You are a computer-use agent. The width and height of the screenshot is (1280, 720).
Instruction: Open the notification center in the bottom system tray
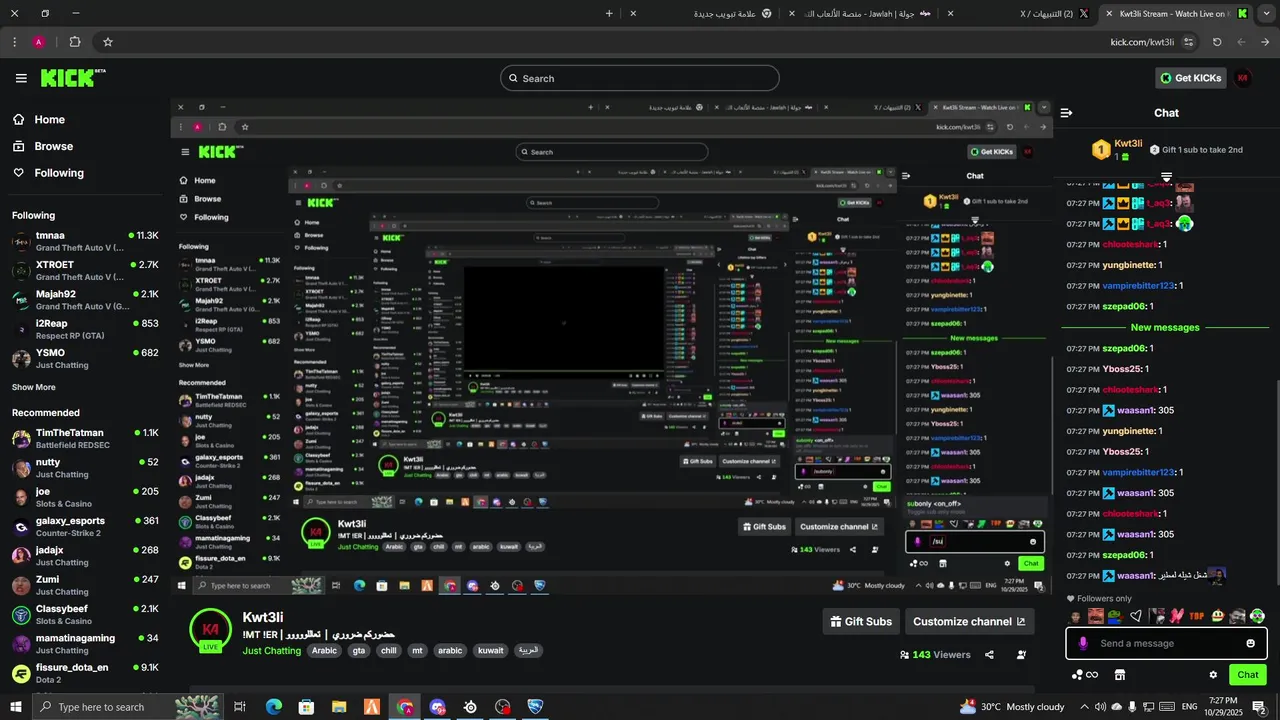[x=1259, y=707]
